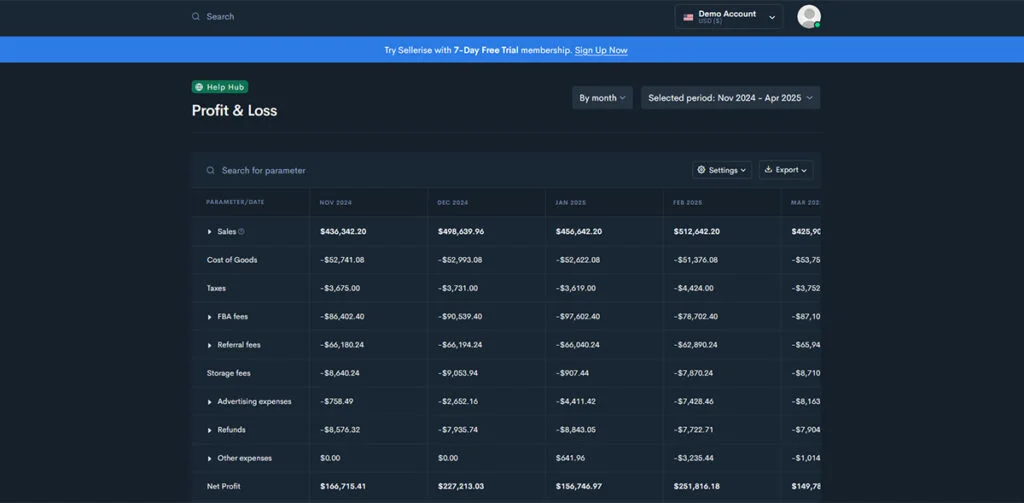Click the US flag icon in account selector
1024x503 pixels.
[688, 18]
